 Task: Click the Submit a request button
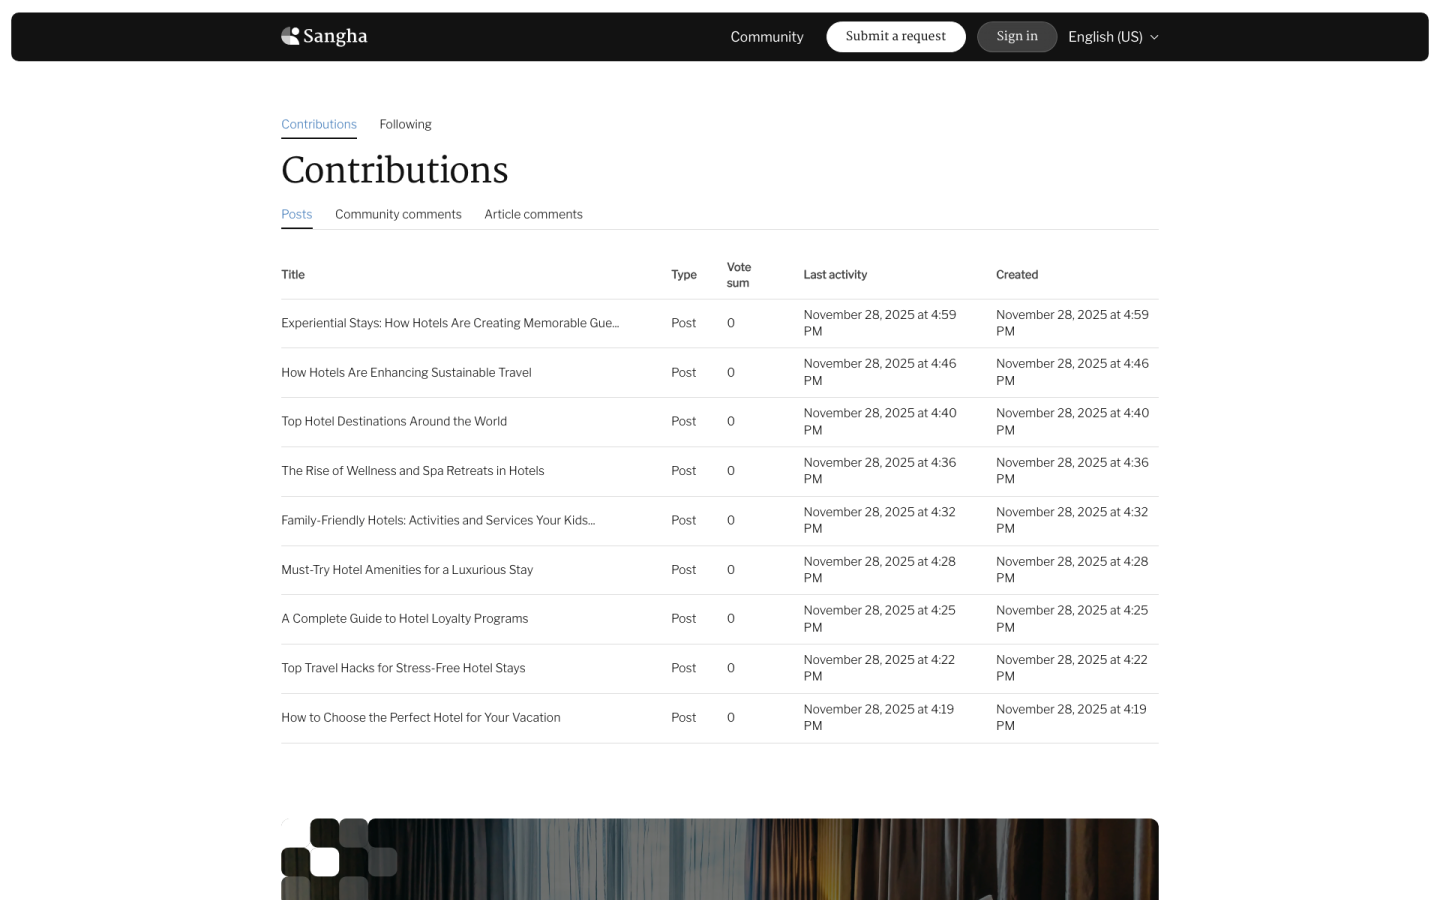(895, 37)
